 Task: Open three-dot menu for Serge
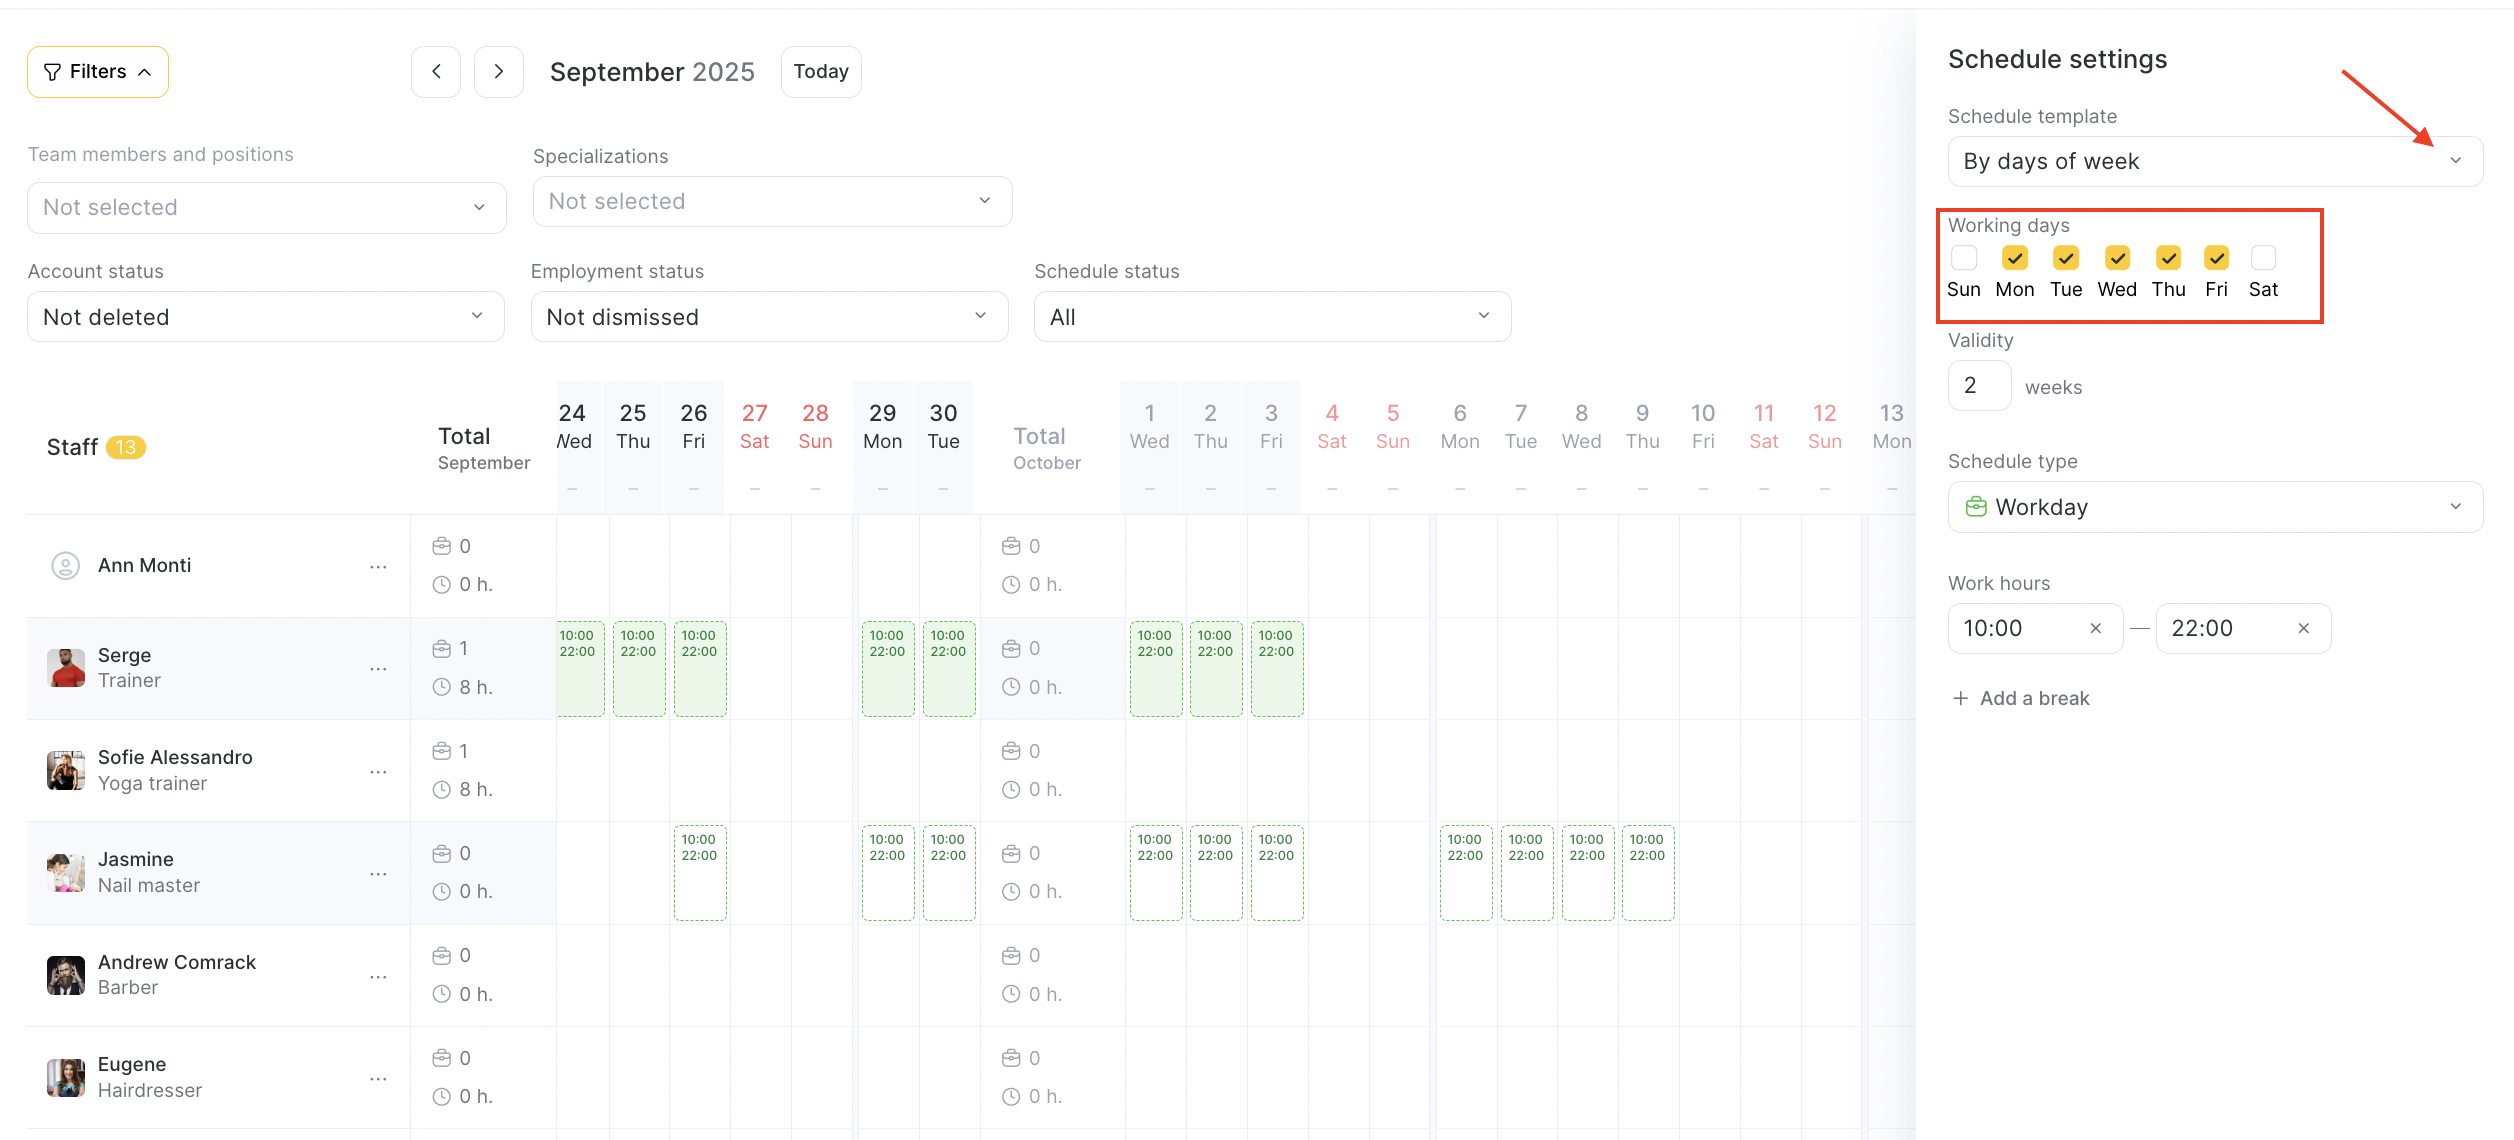coord(378,669)
